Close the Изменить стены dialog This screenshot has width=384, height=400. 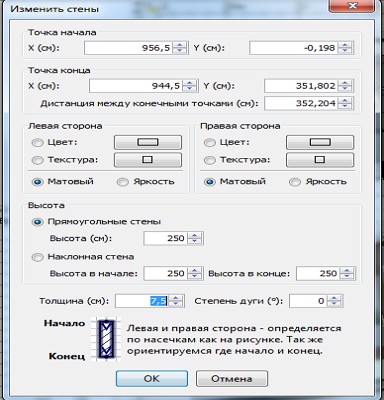tap(352, 6)
